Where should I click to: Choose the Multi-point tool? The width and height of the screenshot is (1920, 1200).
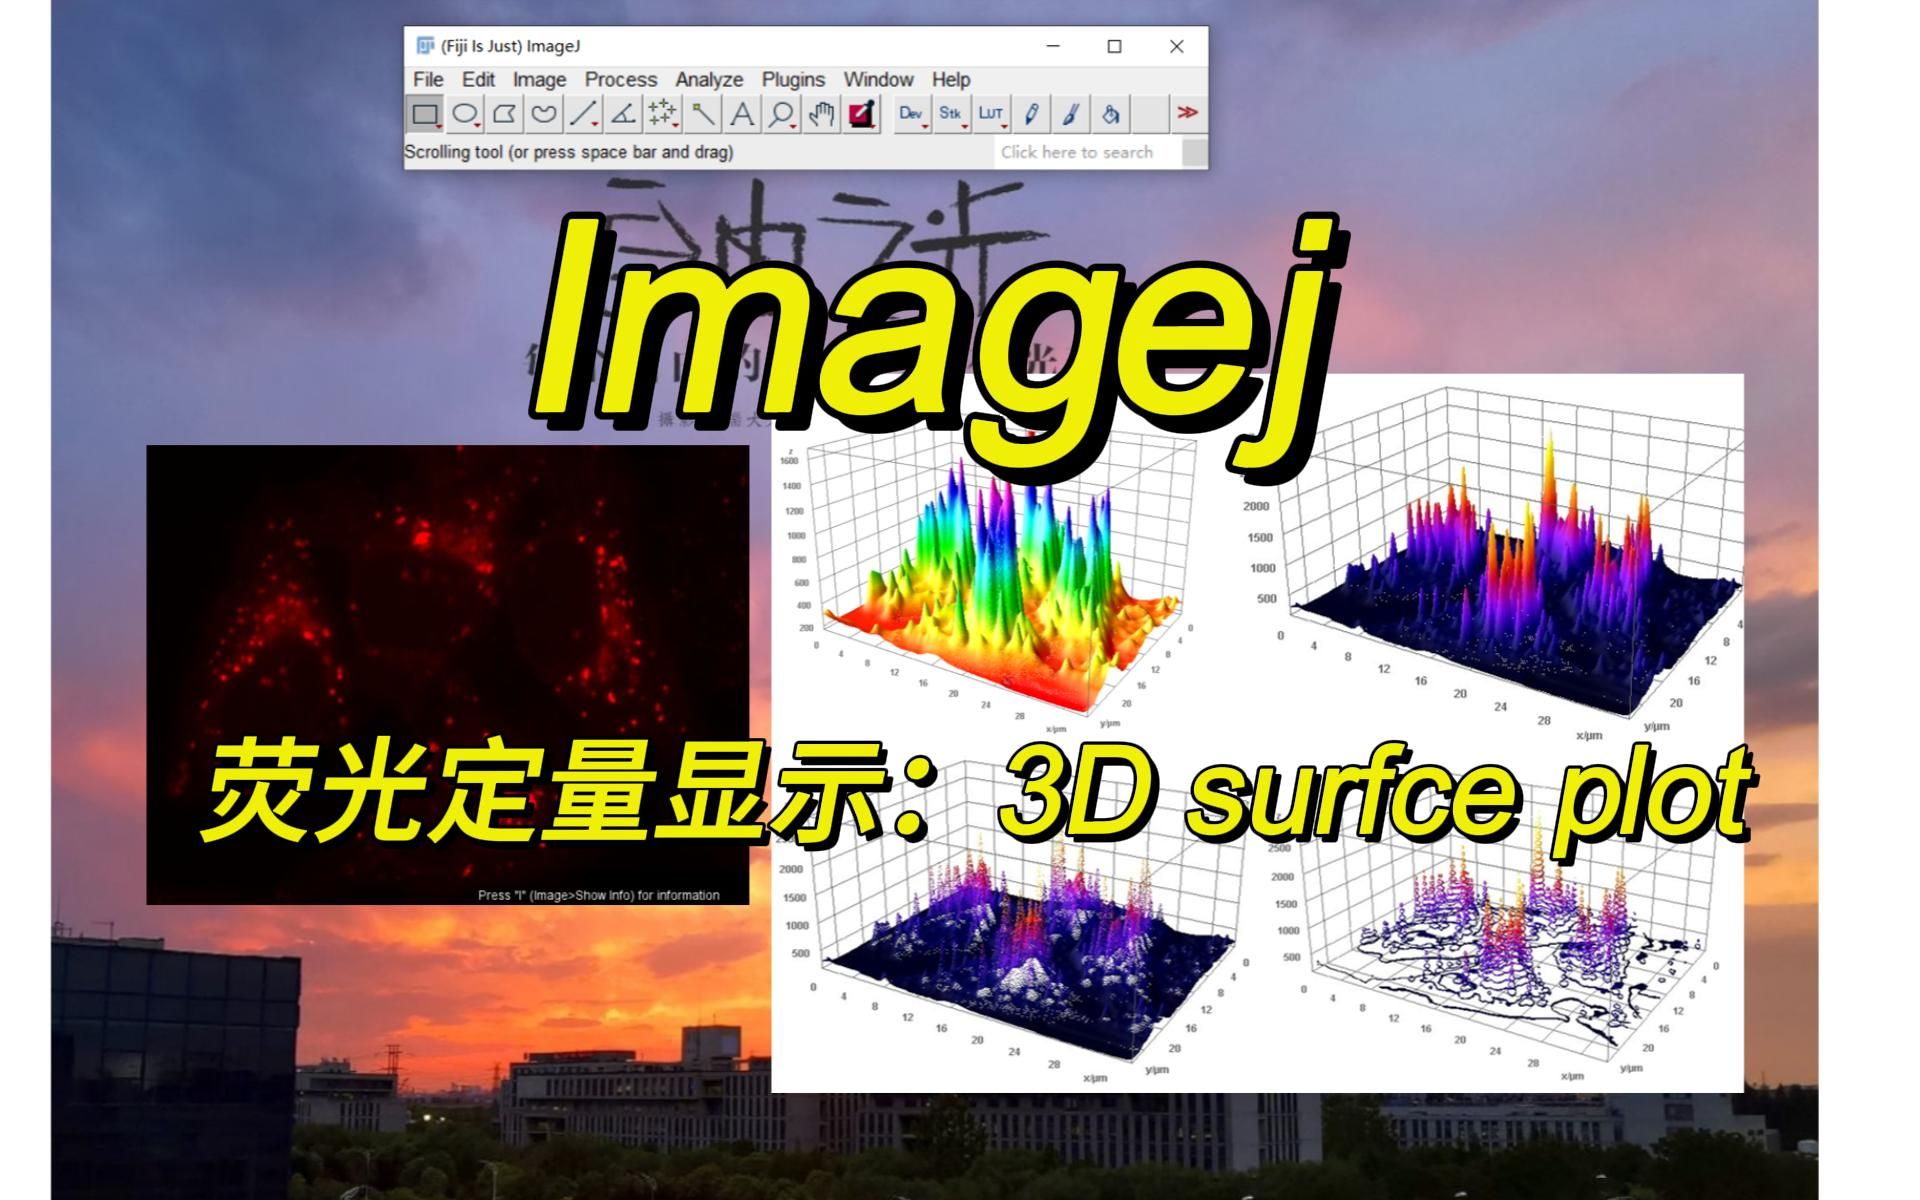point(662,114)
